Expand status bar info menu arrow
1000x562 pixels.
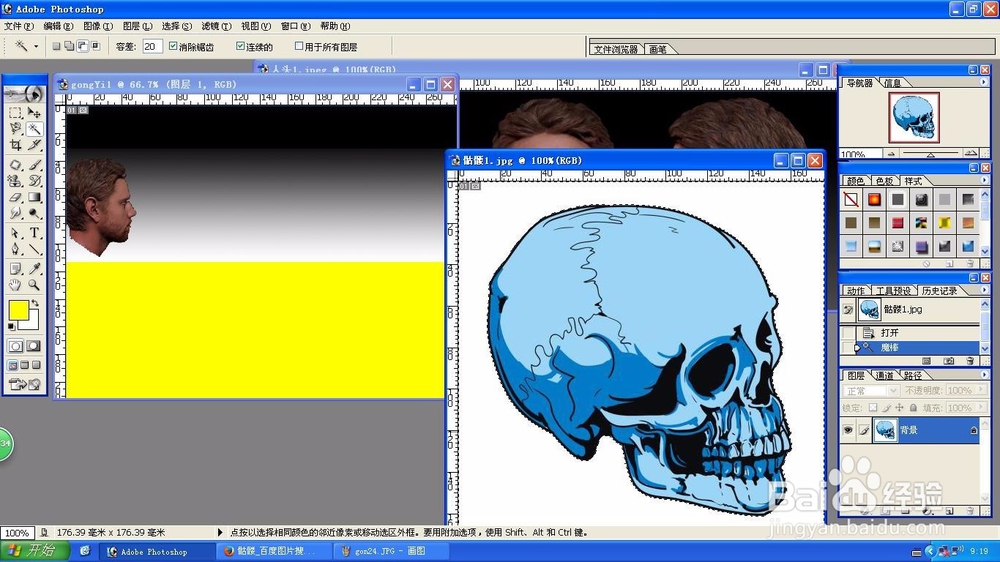[x=220, y=532]
